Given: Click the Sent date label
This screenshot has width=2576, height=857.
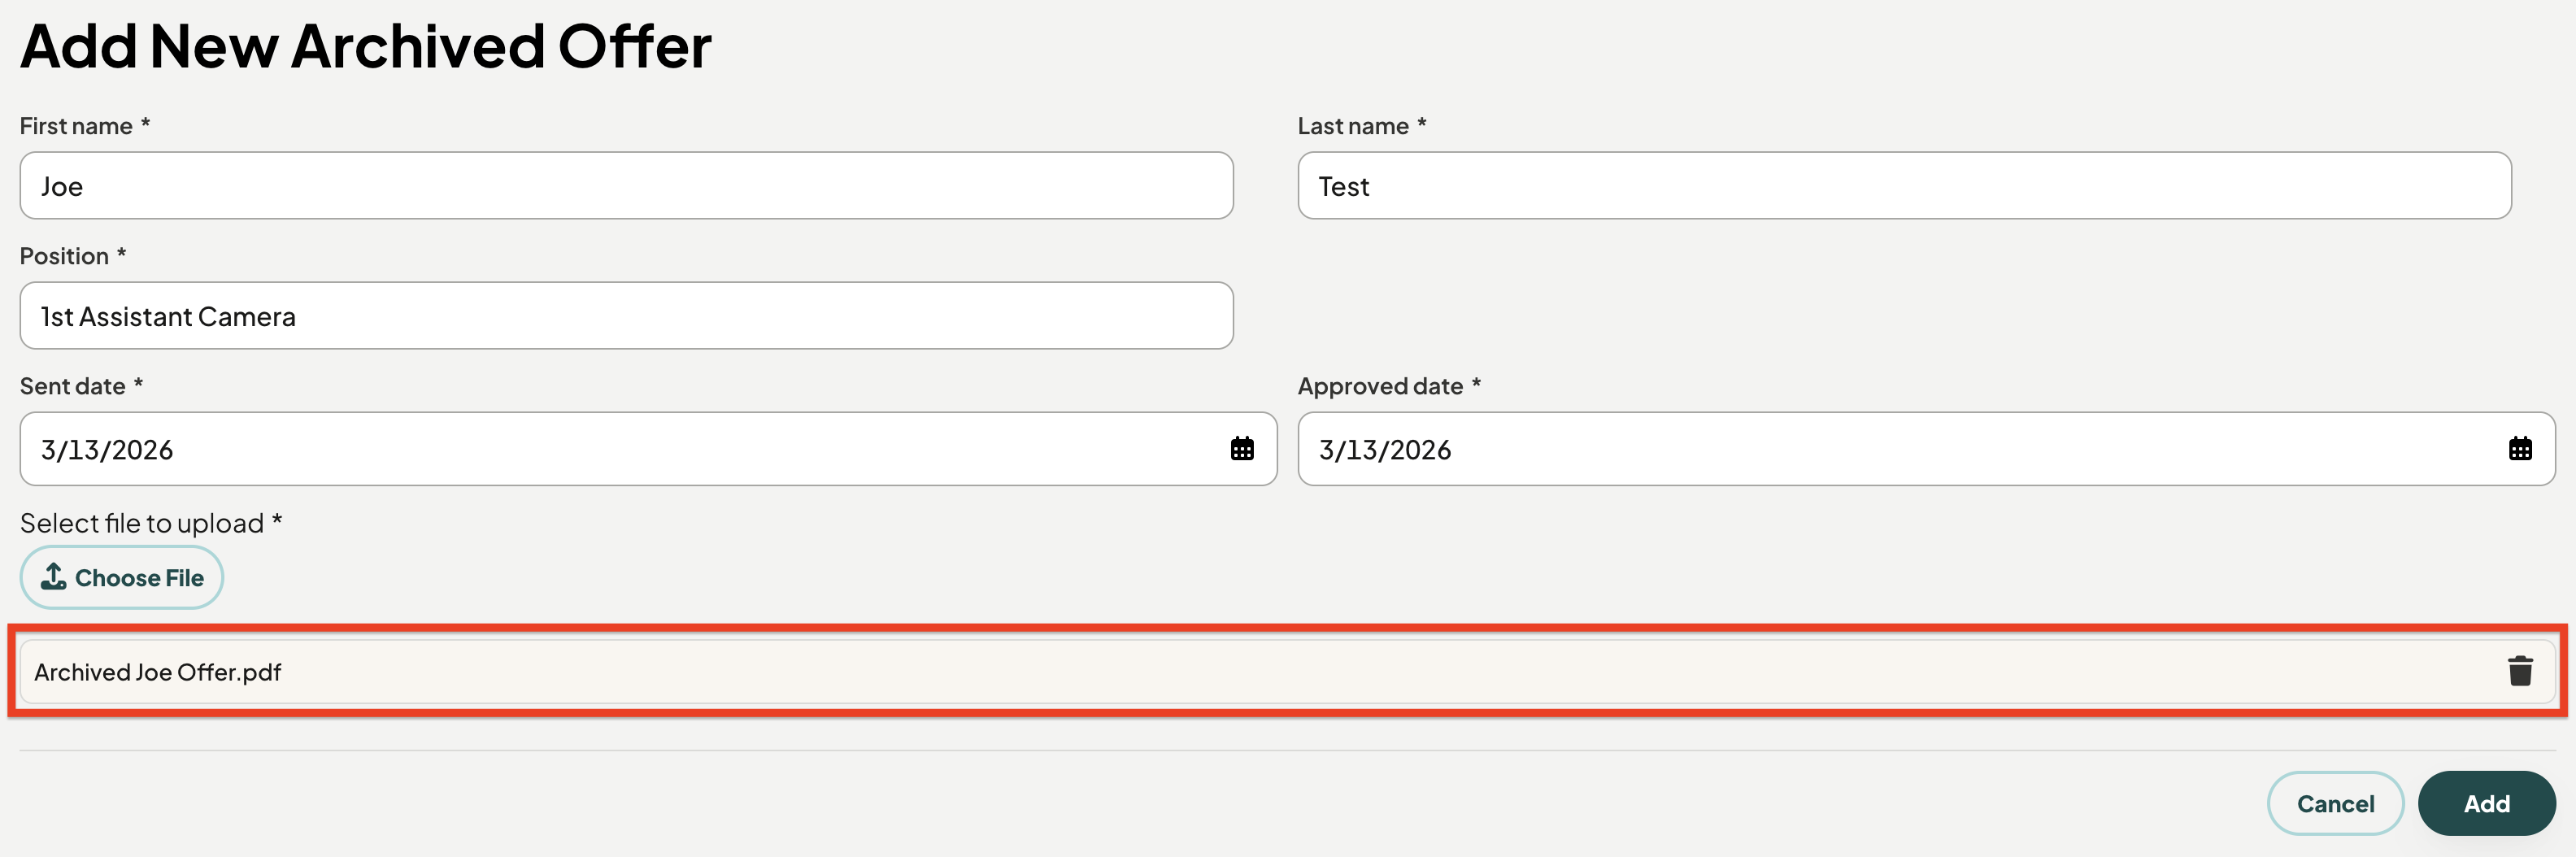Looking at the screenshot, I should 73,386.
